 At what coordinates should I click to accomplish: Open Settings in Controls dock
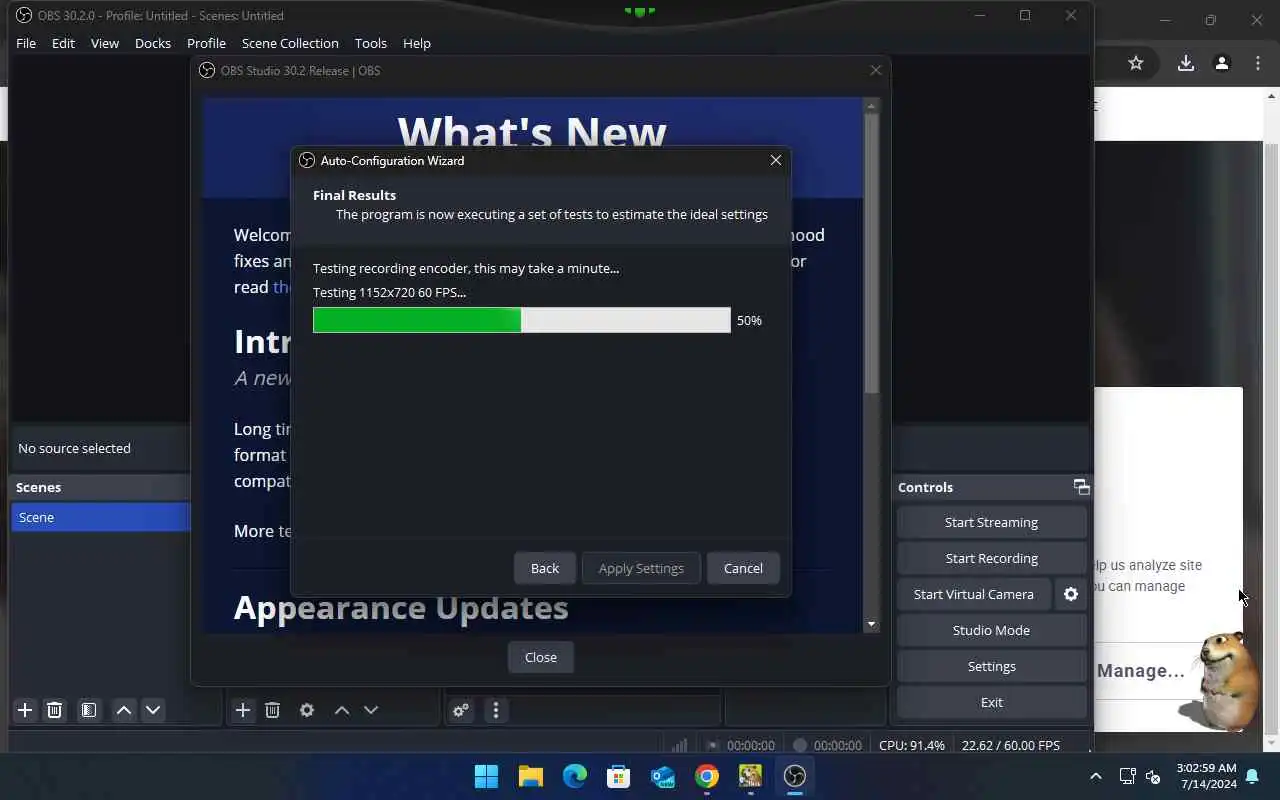click(x=991, y=666)
